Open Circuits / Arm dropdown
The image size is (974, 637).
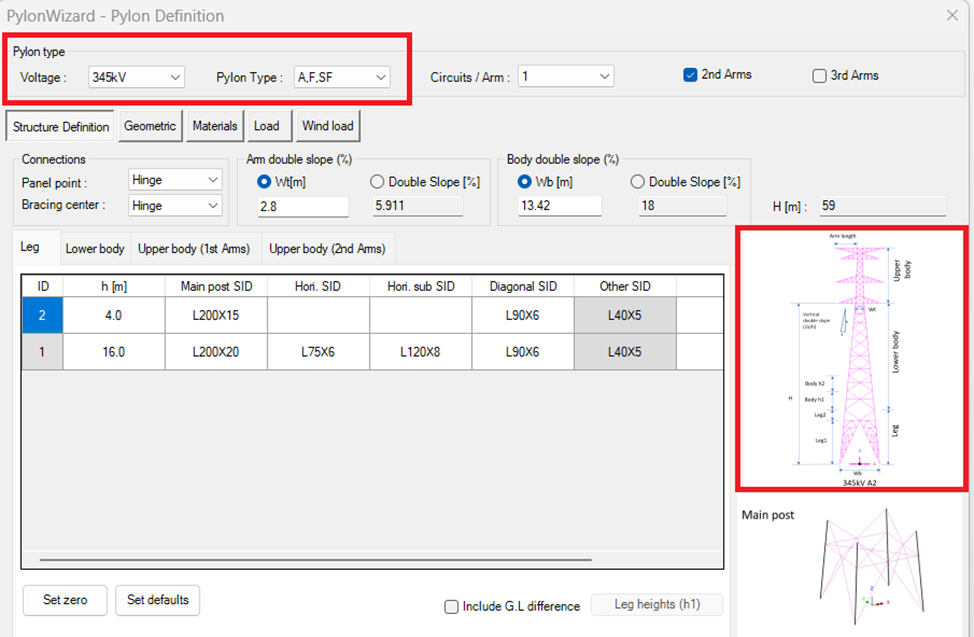565,77
